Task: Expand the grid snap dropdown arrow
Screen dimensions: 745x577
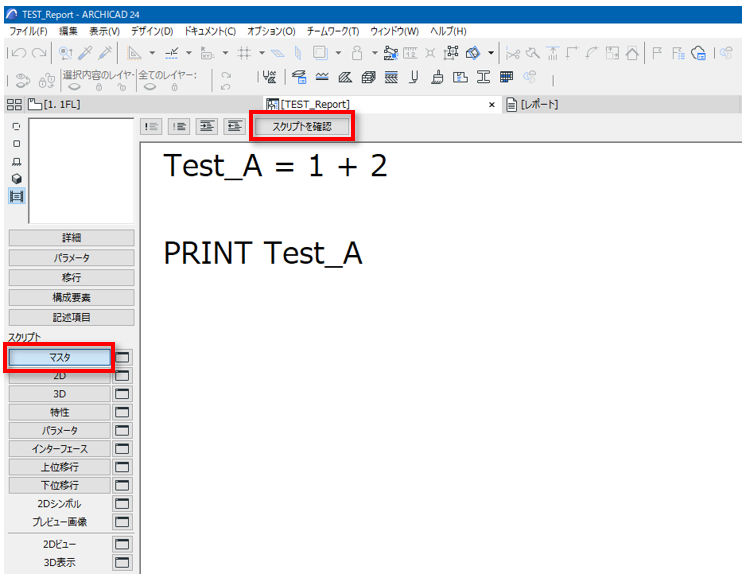Action: [x=262, y=53]
